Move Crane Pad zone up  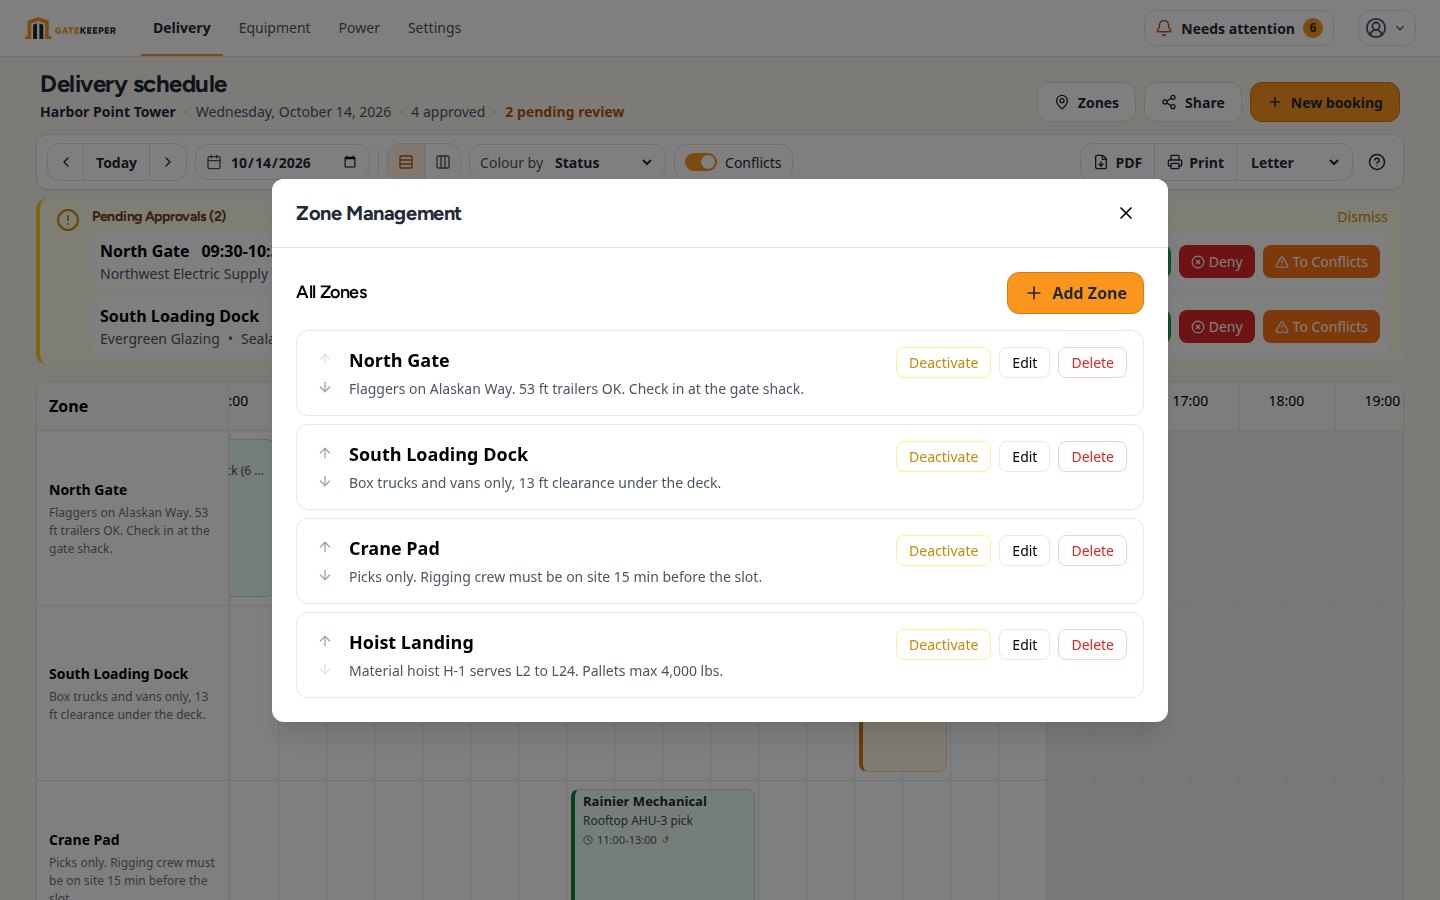pyautogui.click(x=325, y=547)
